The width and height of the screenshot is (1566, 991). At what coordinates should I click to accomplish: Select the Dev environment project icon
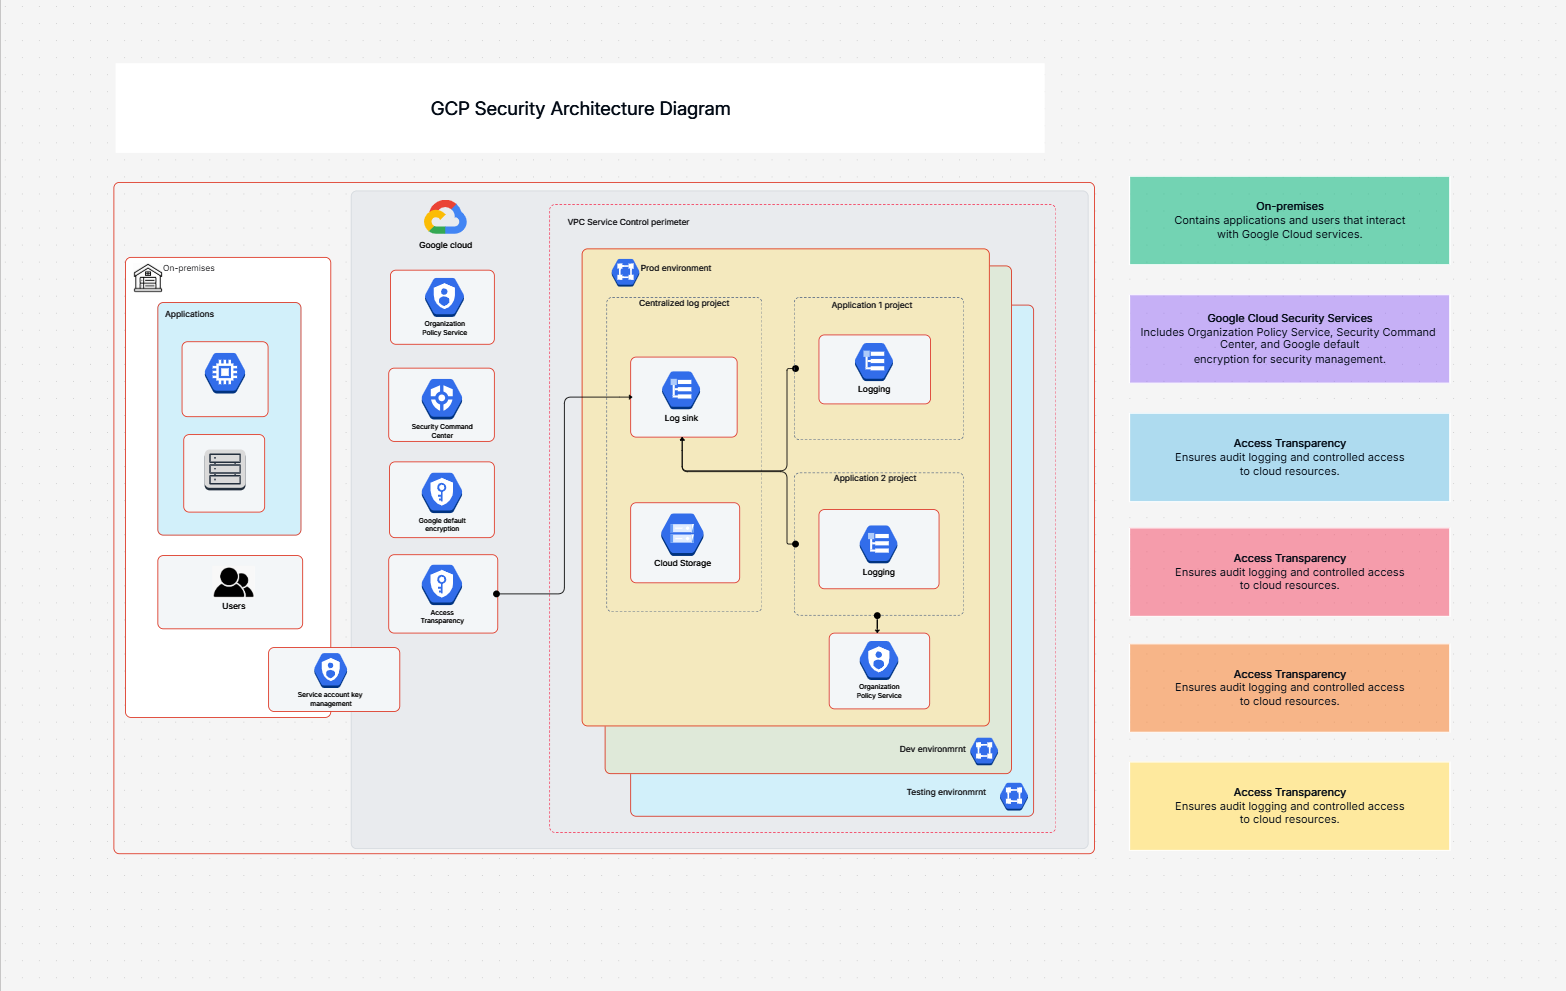click(984, 751)
